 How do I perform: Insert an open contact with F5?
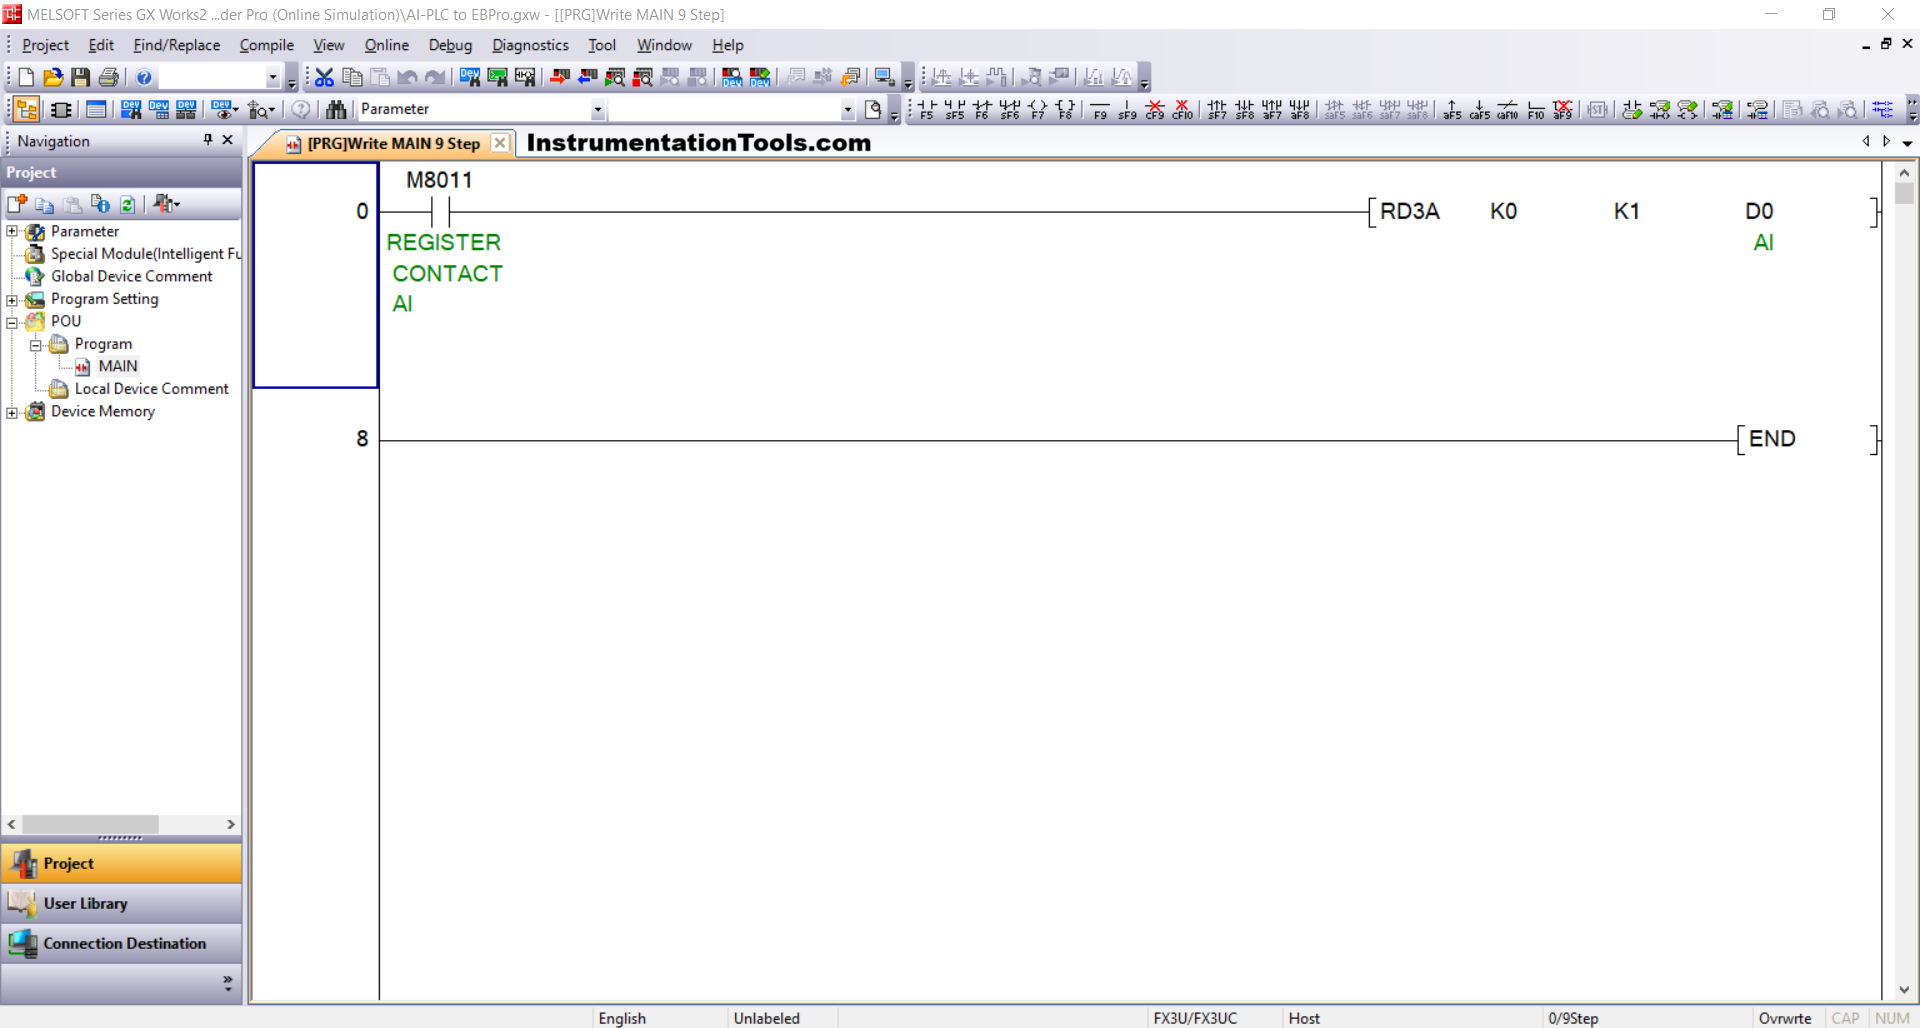click(927, 110)
